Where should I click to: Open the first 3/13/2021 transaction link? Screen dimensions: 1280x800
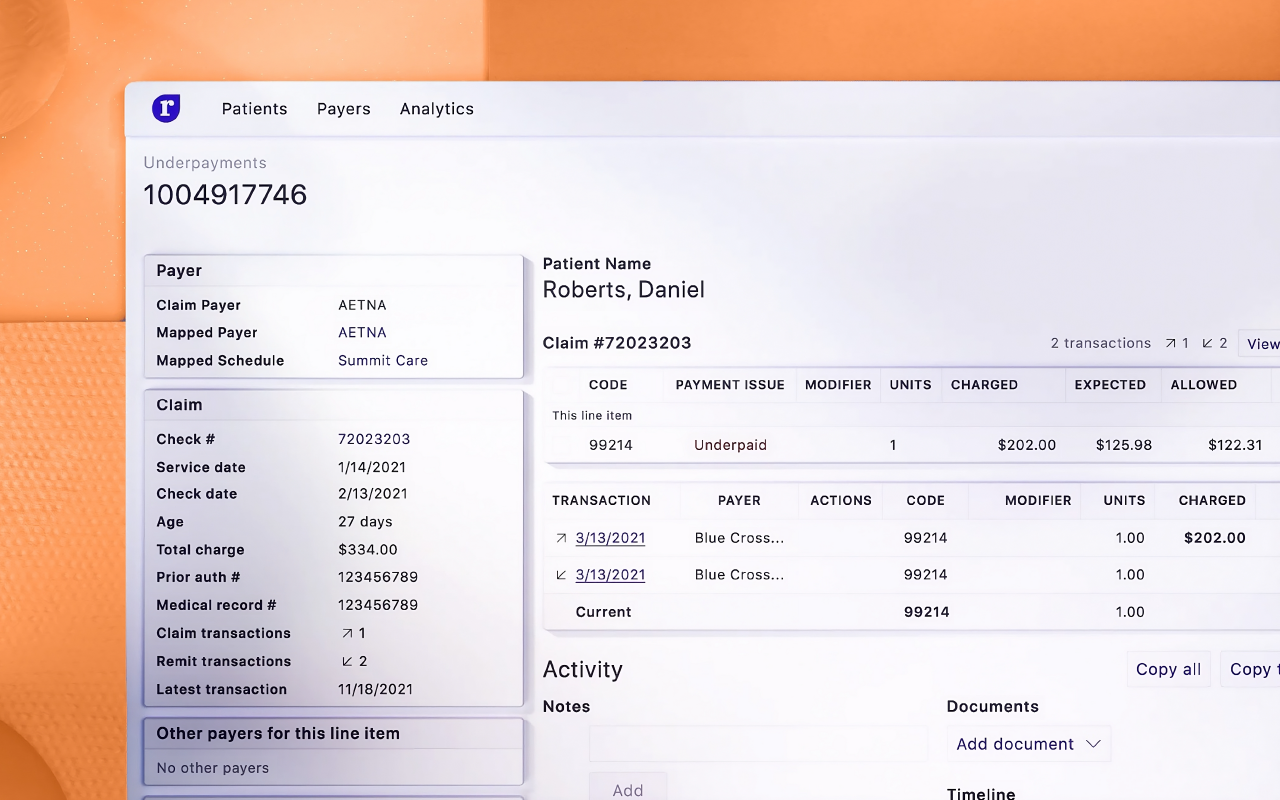[610, 538]
